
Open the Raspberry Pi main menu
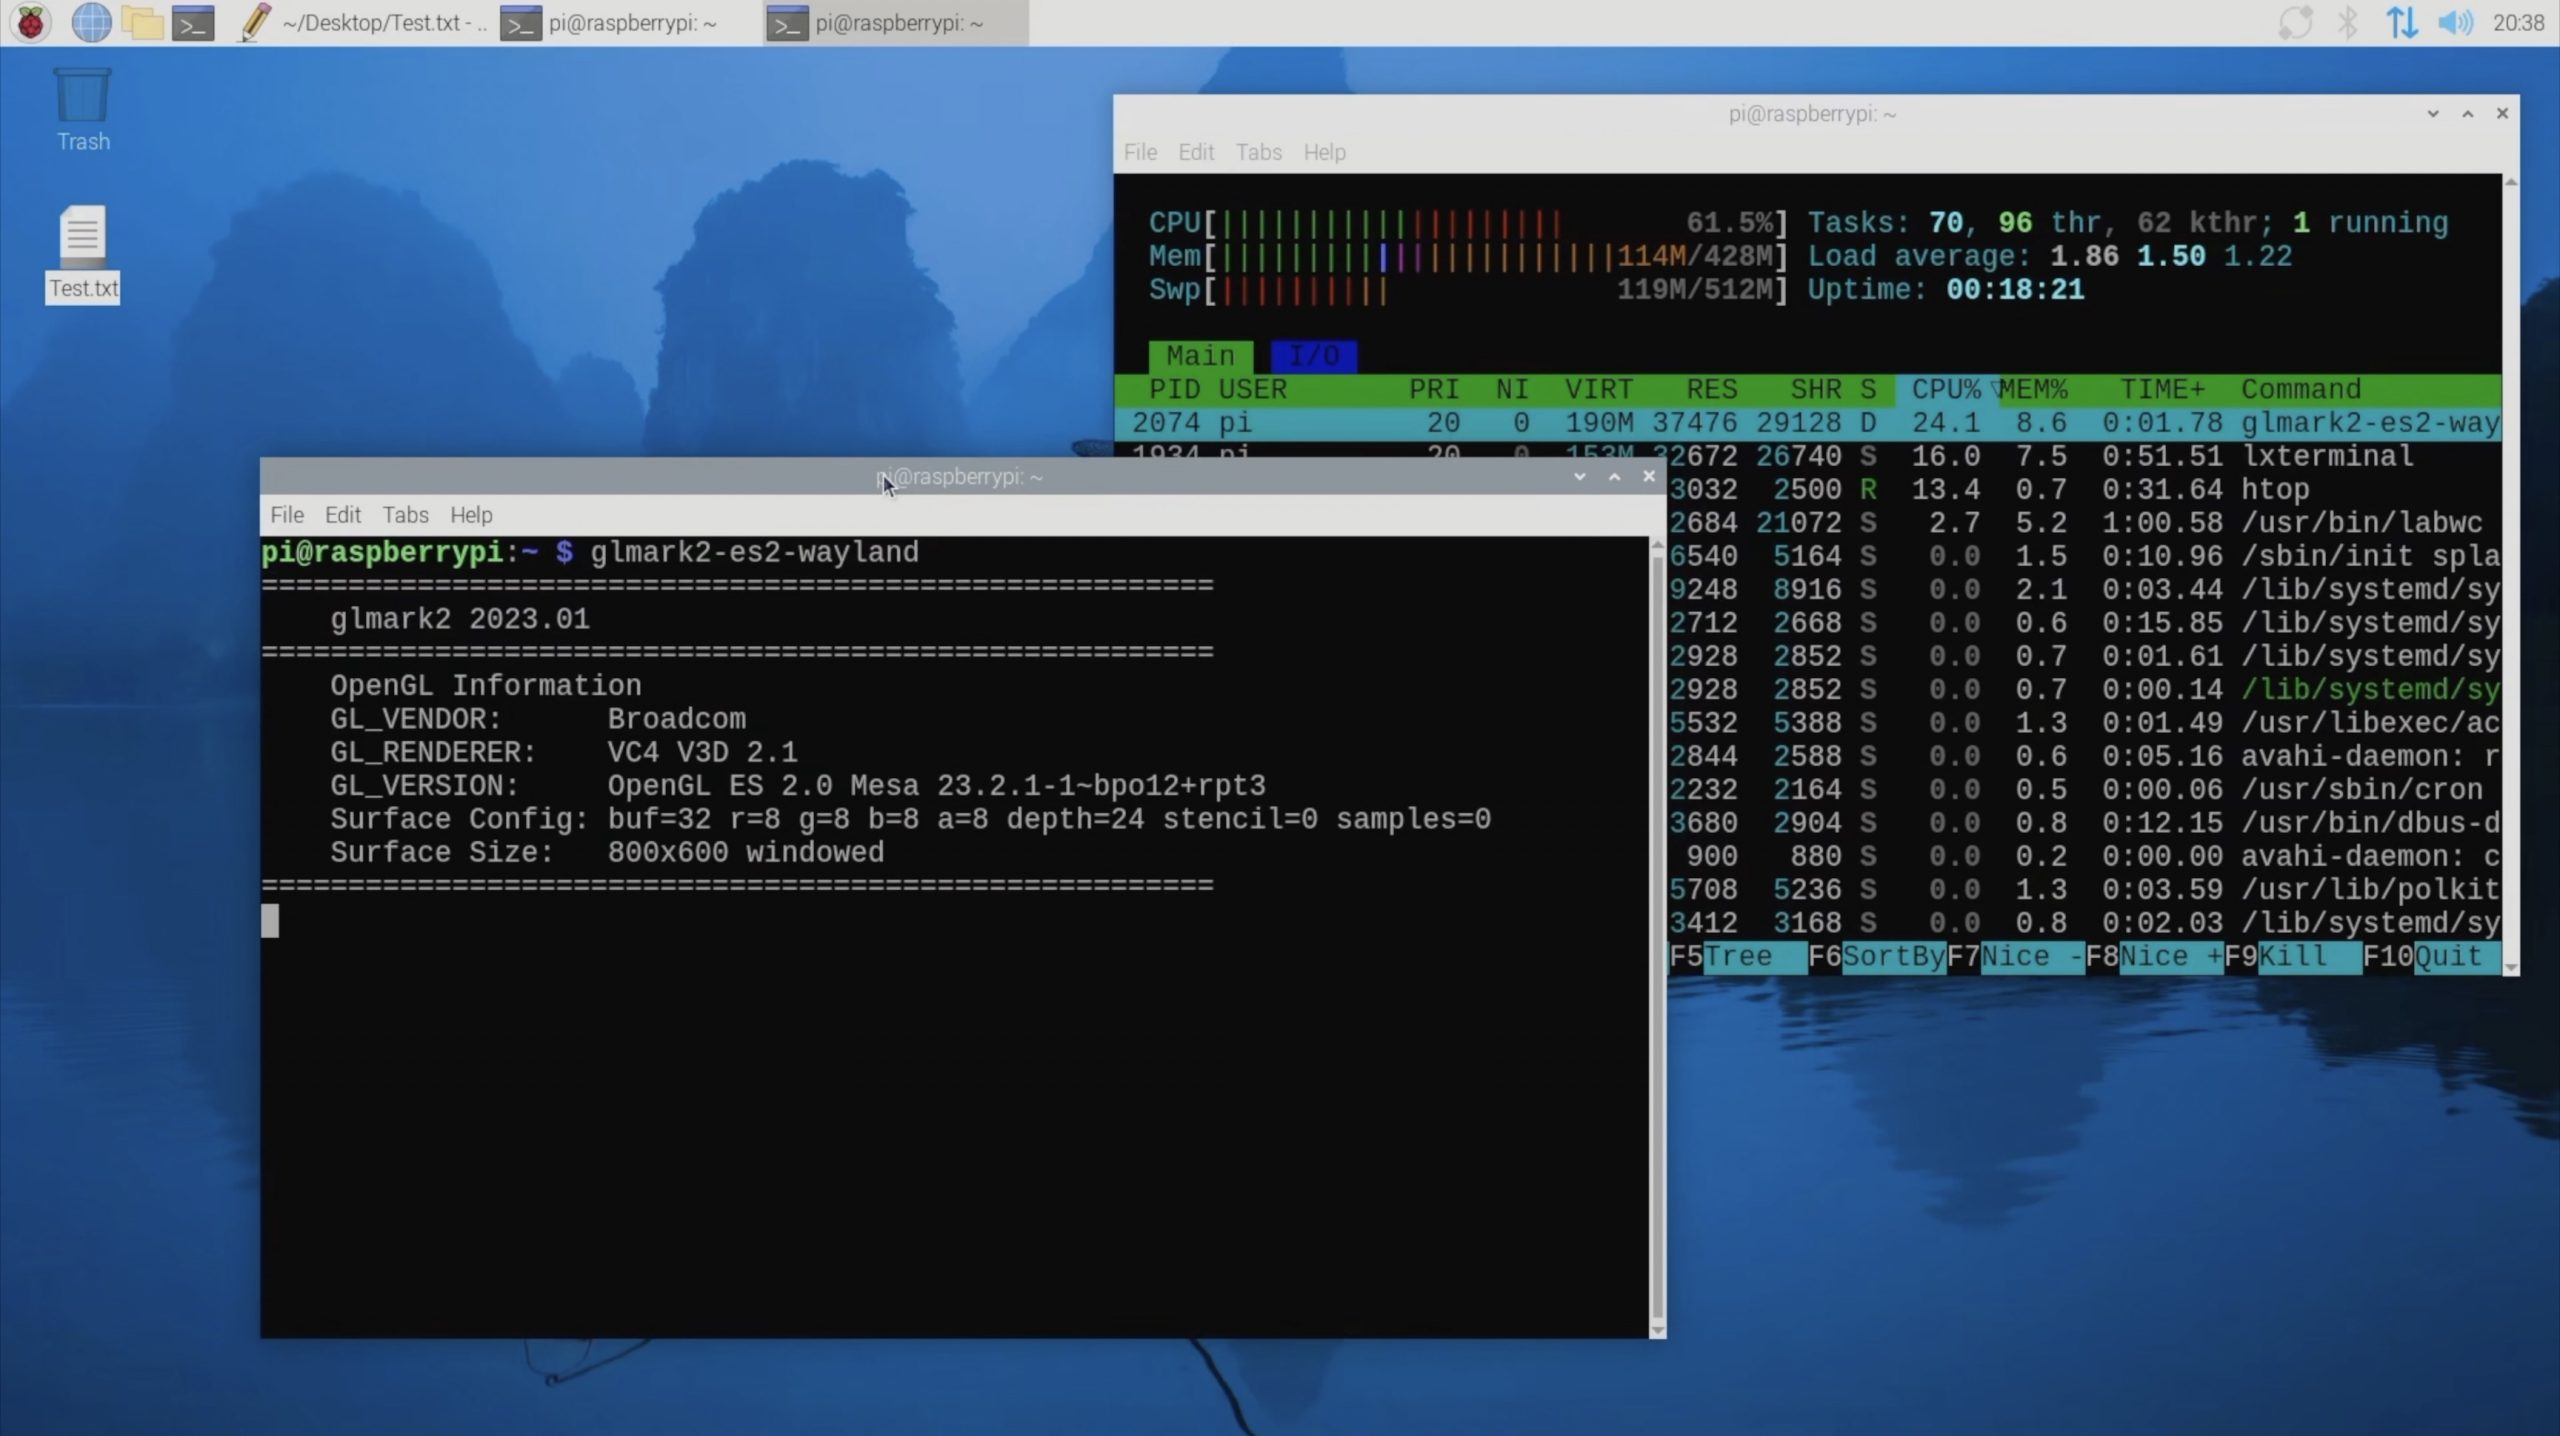tap(31, 22)
